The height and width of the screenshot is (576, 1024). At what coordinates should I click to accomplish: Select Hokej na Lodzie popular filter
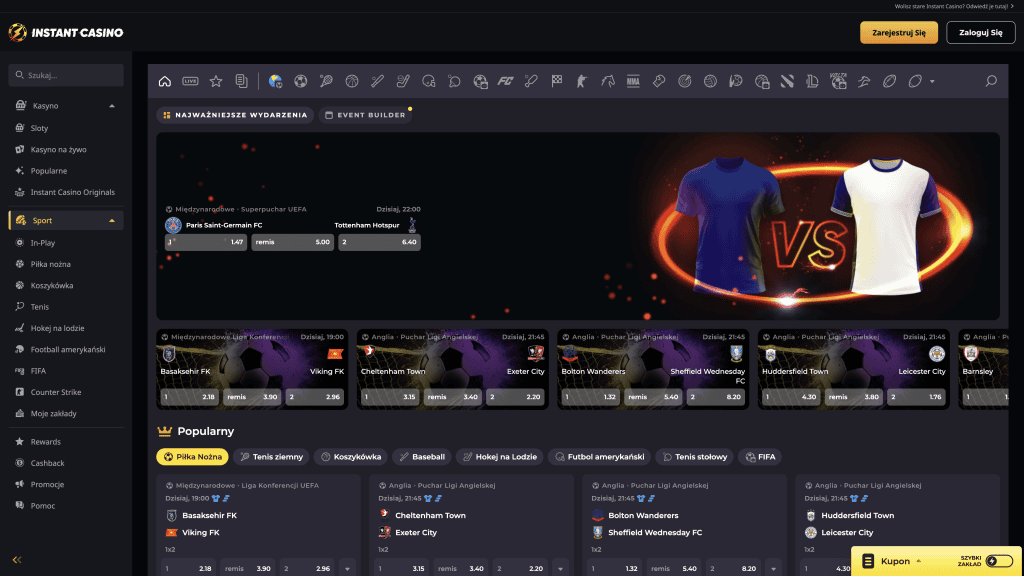[500, 456]
